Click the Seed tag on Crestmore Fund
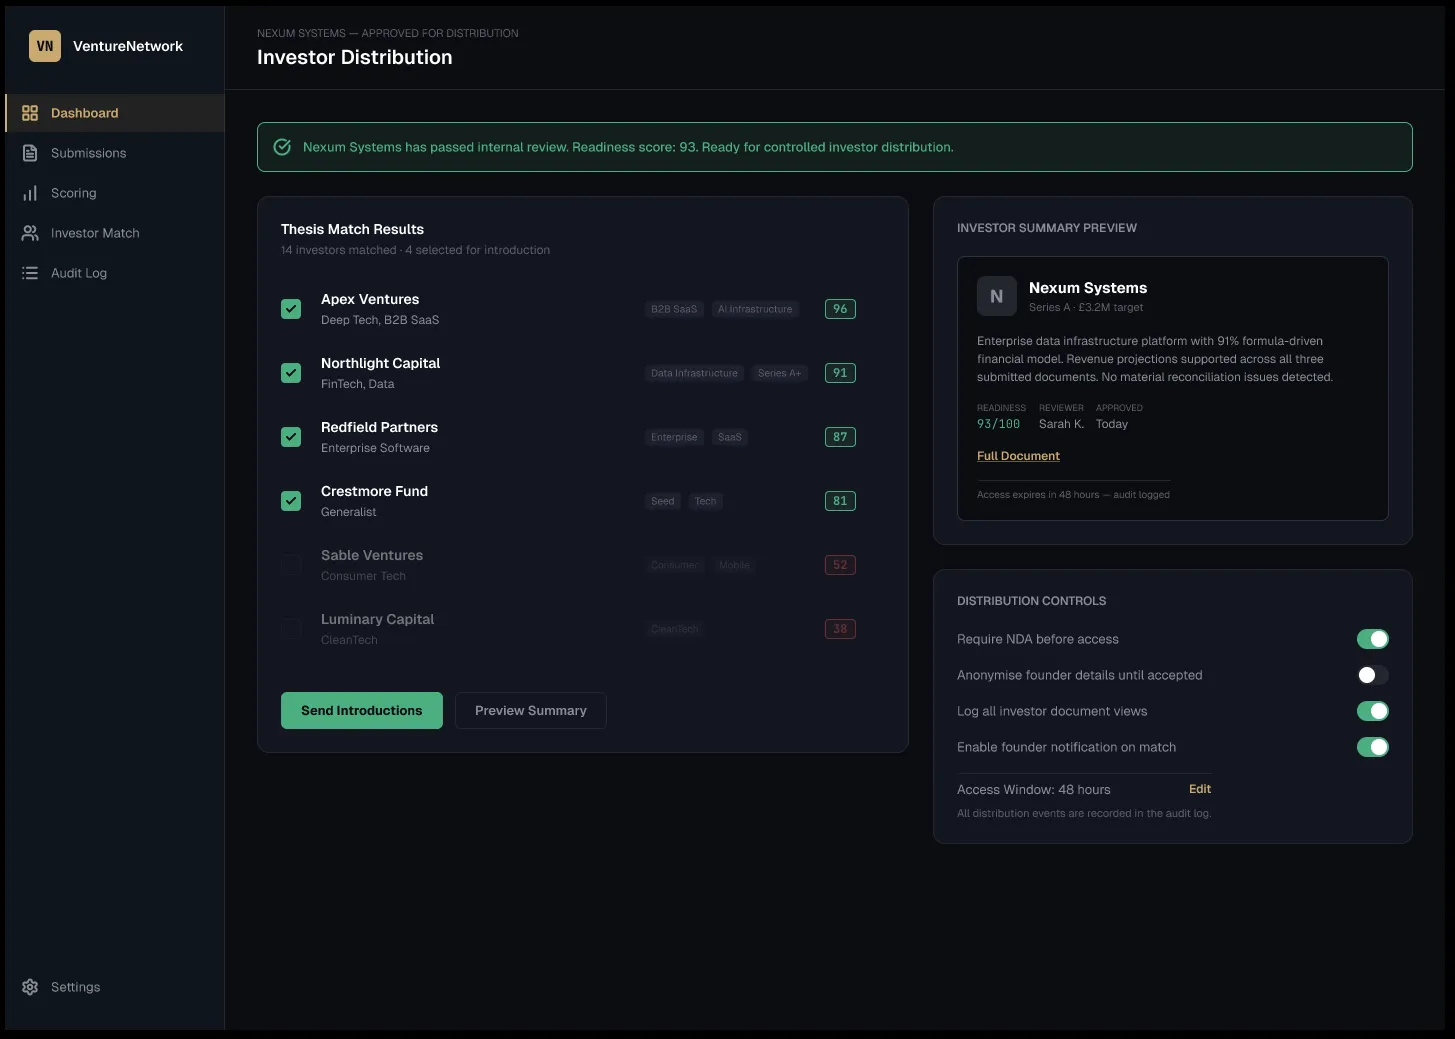This screenshot has width=1455, height=1039. coord(663,501)
